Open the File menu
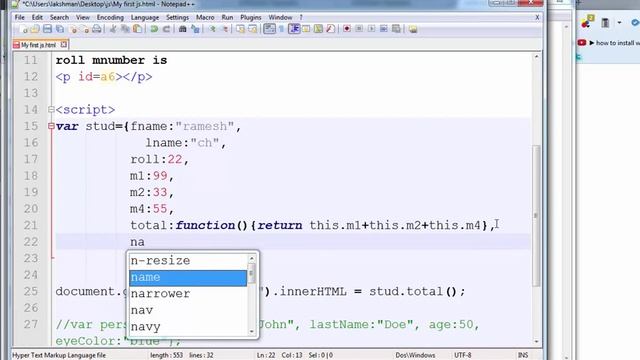 20,18
